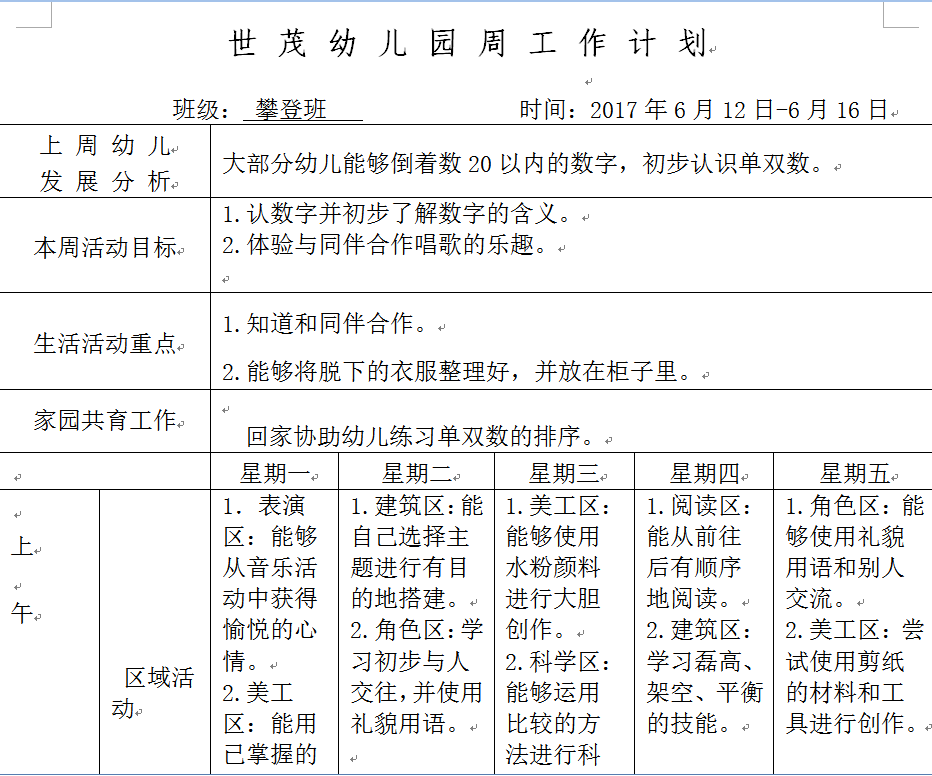Click the 星期三 column header
The width and height of the screenshot is (932, 776).
[x=564, y=473]
